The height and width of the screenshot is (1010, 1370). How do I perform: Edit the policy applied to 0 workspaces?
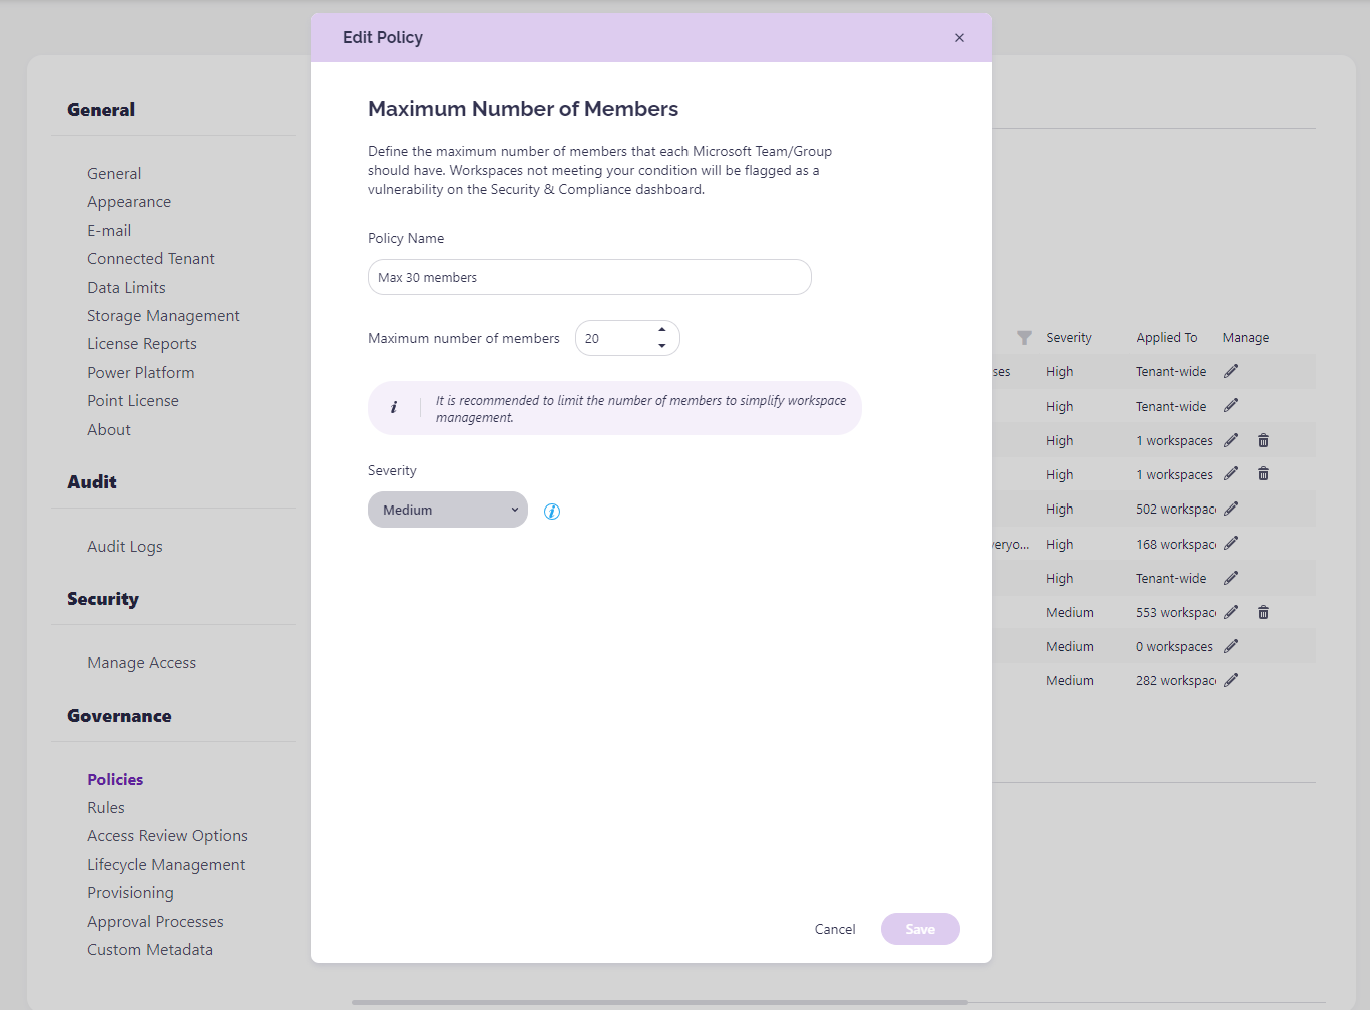(x=1231, y=646)
